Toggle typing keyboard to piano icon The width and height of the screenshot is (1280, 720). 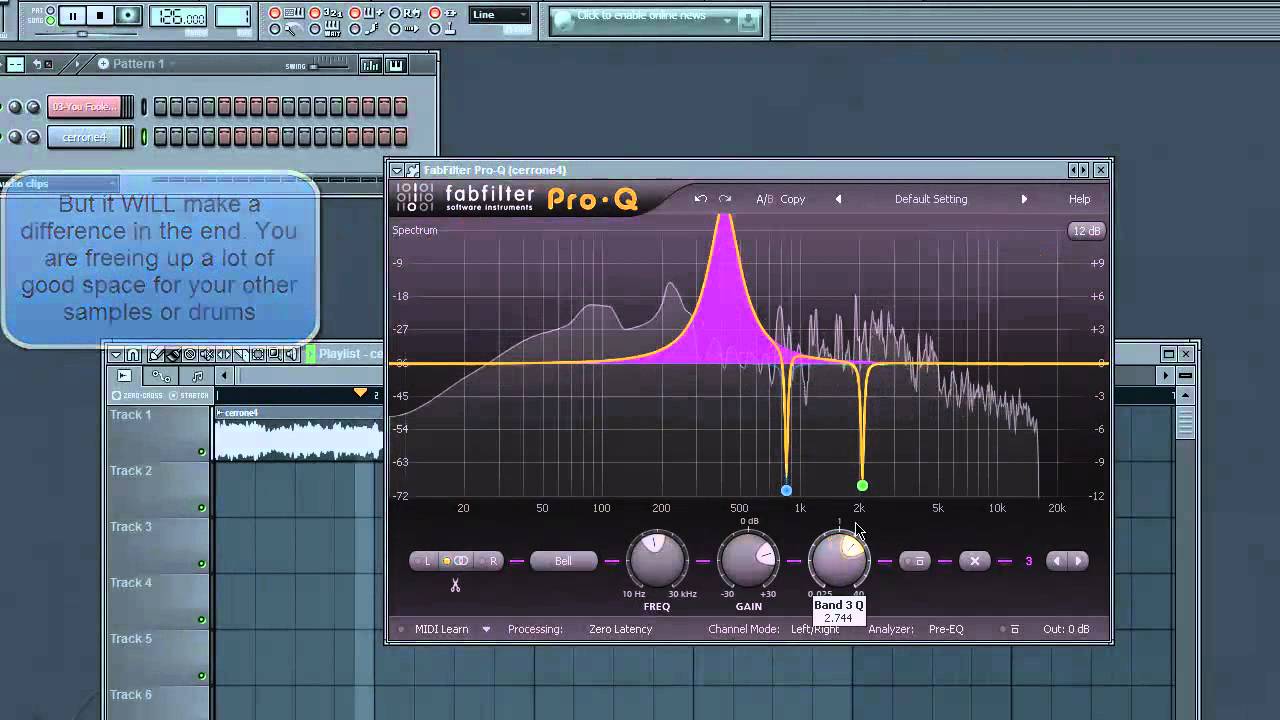pyautogui.click(x=294, y=13)
